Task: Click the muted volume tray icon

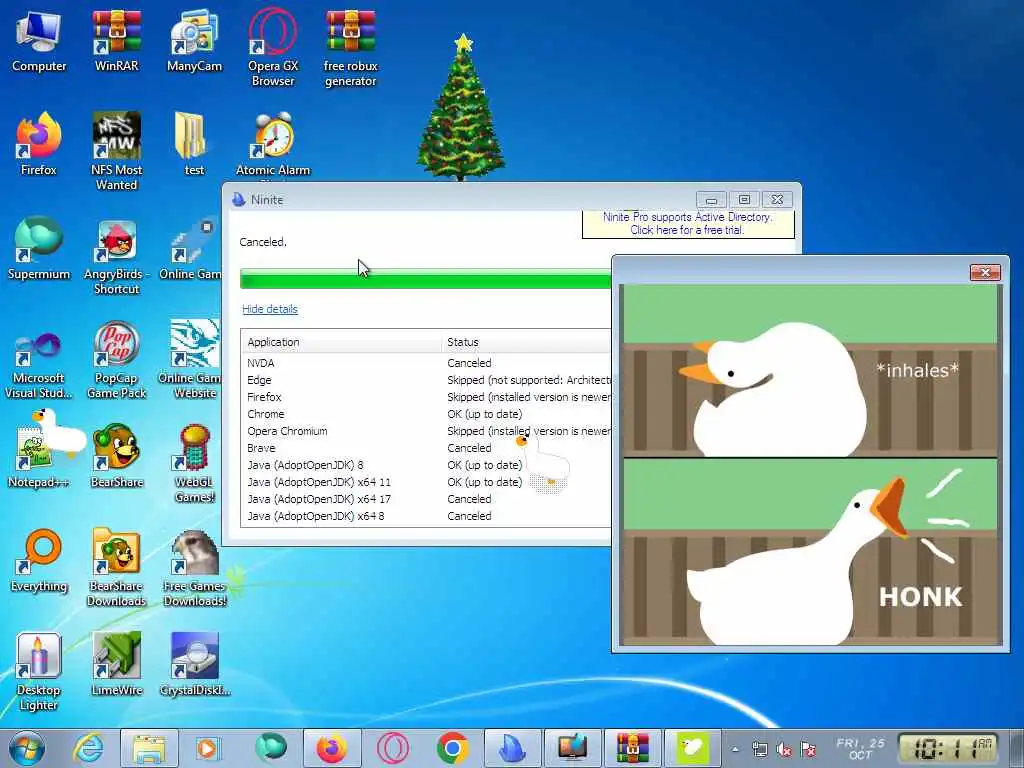Action: point(784,749)
